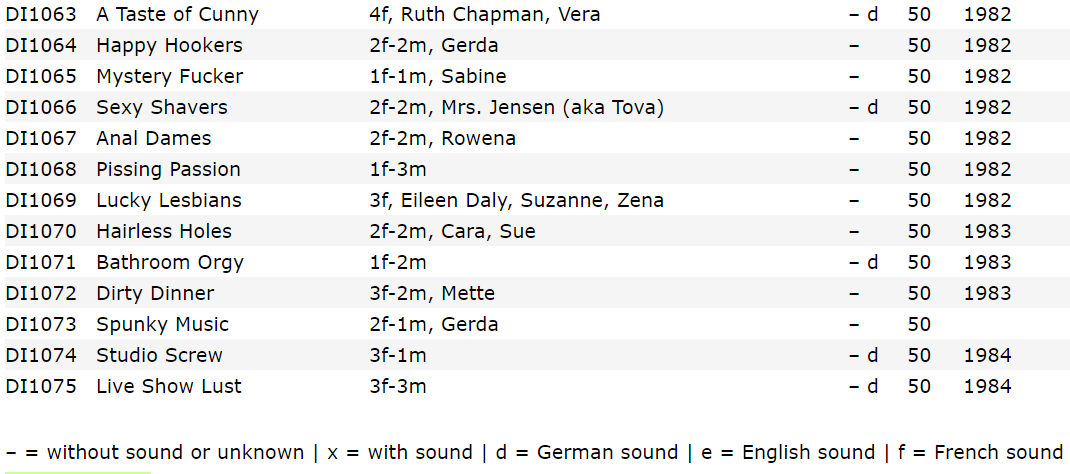The height and width of the screenshot is (474, 1070).
Task: Select 'Spunky Music' title text
Action: (162, 325)
